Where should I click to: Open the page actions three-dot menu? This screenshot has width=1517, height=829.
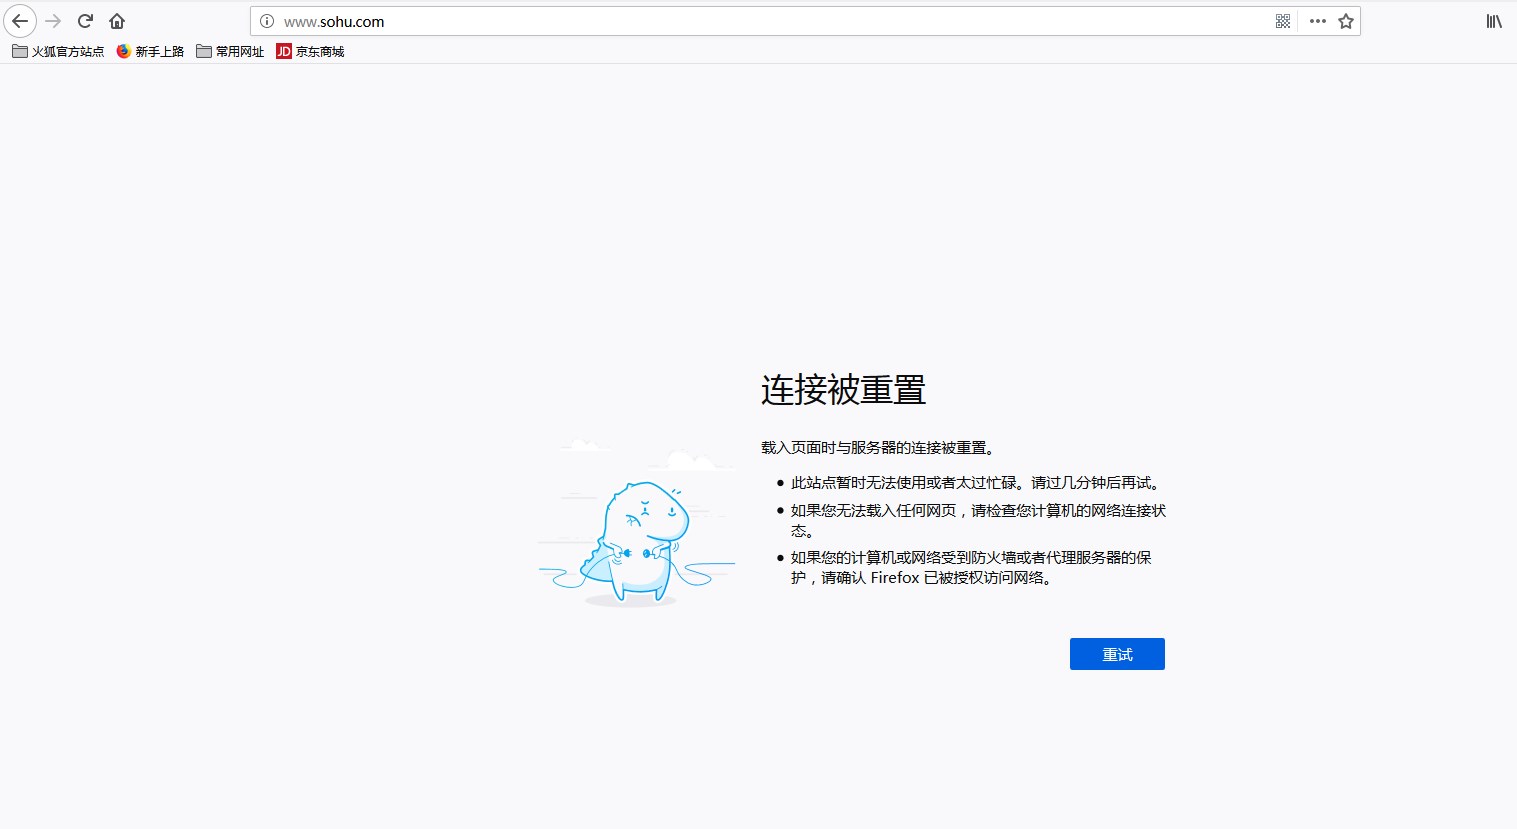[x=1318, y=21]
